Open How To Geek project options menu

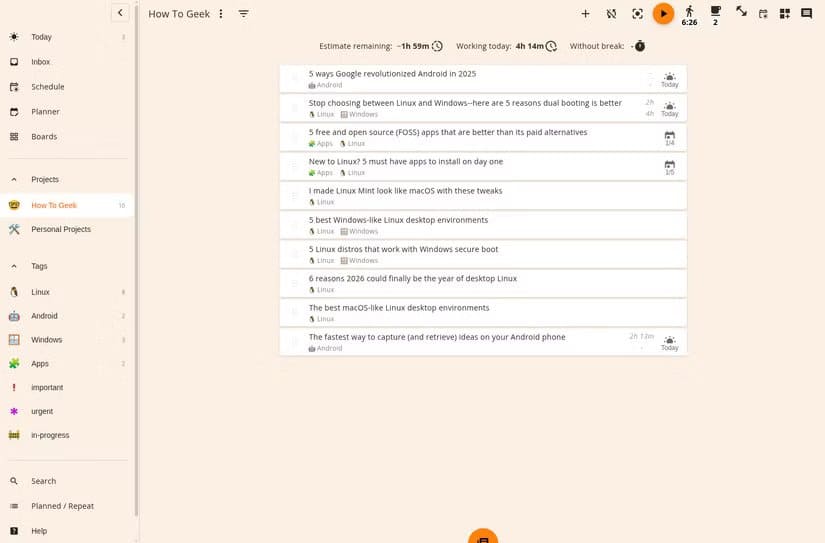click(221, 14)
